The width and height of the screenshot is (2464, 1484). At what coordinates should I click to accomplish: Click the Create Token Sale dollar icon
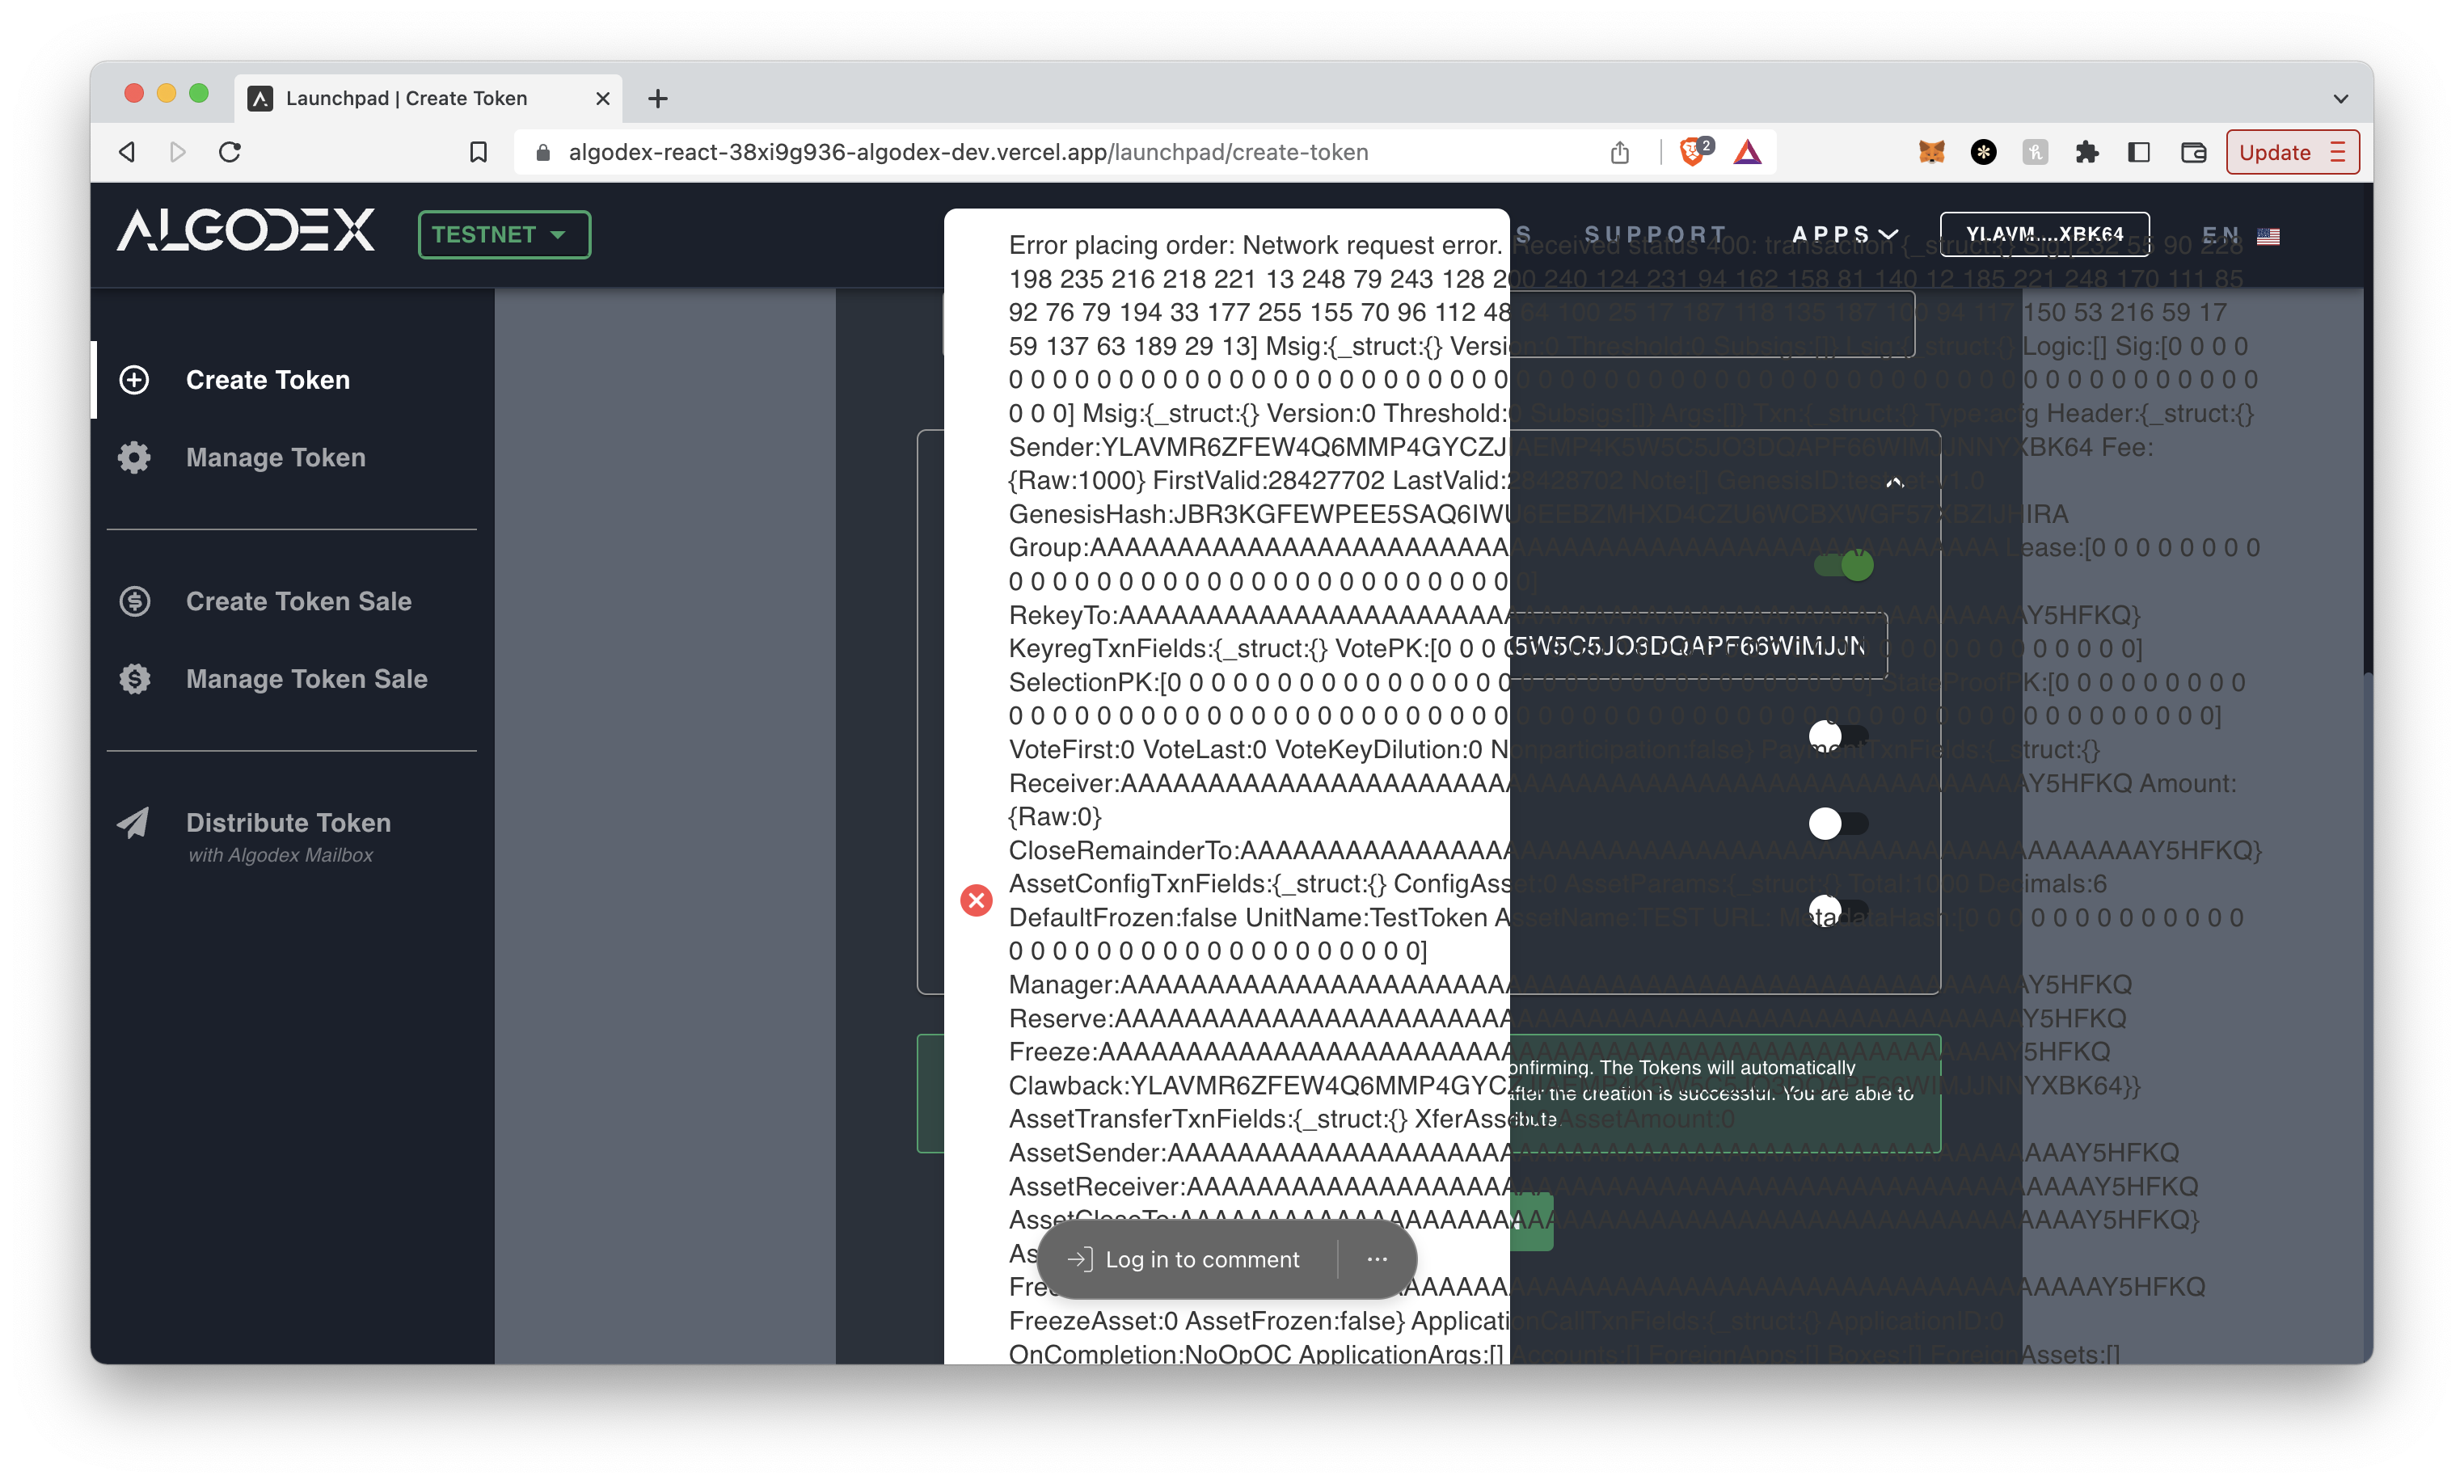(x=134, y=601)
